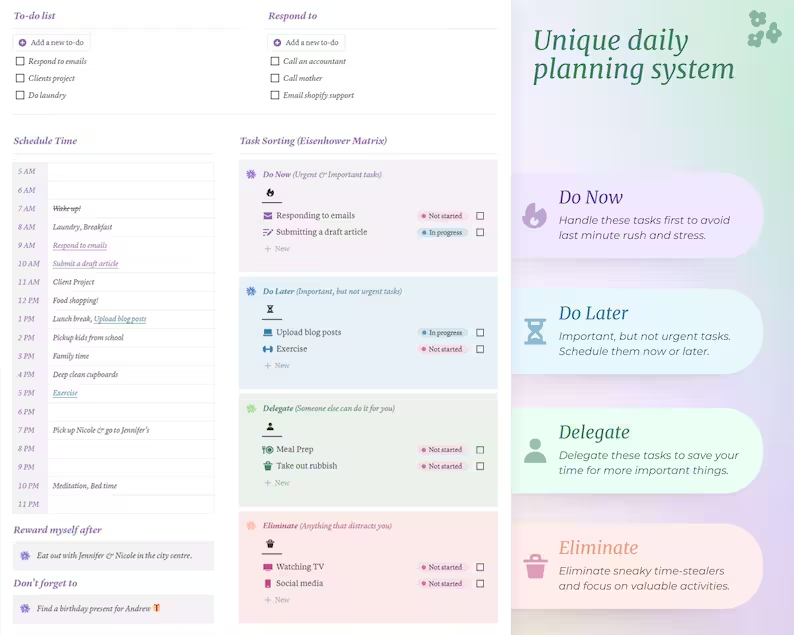Tick the Call mother checkbox
The width and height of the screenshot is (794, 635).
tap(275, 78)
